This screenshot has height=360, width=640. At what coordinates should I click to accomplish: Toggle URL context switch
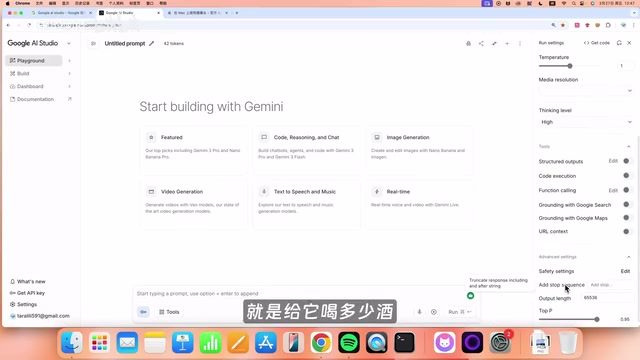pos(628,231)
